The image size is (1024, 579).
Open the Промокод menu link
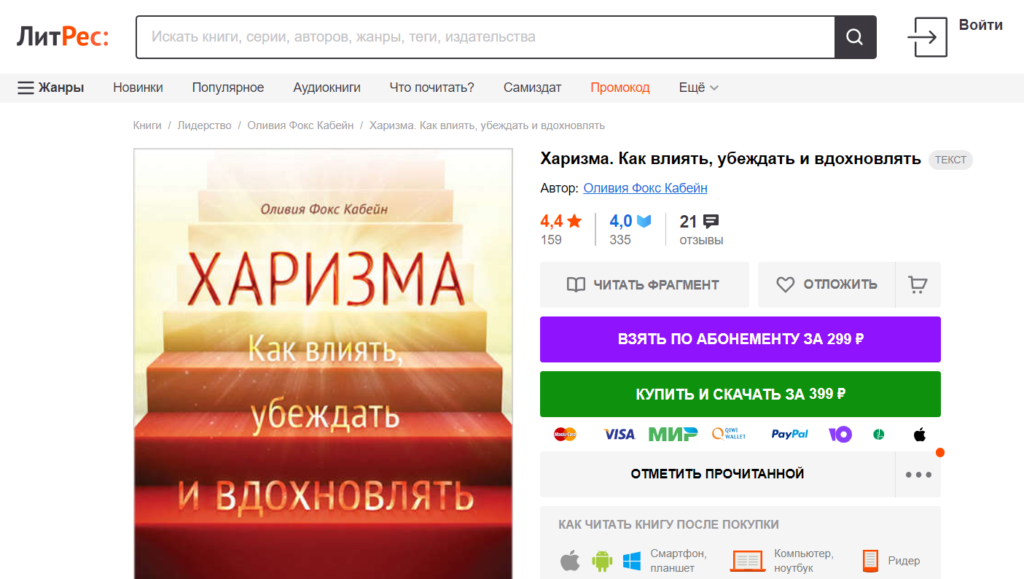pos(619,87)
